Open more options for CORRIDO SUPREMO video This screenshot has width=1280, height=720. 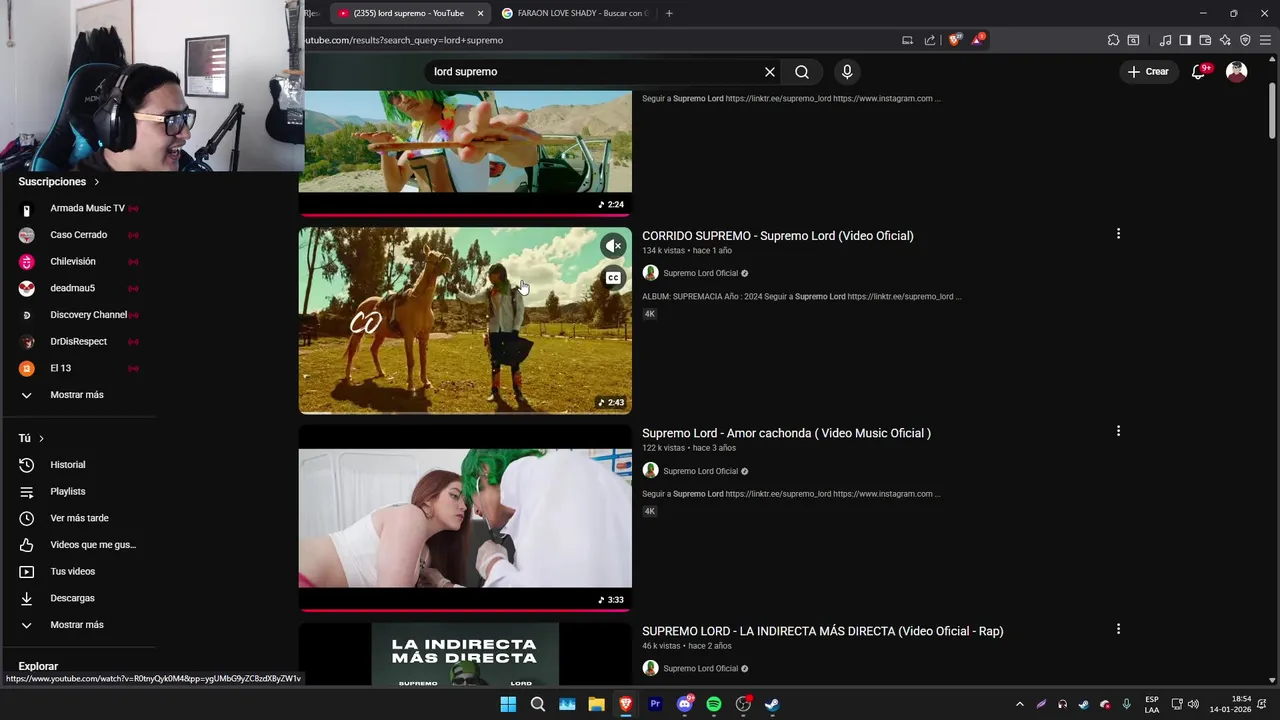pos(1118,234)
